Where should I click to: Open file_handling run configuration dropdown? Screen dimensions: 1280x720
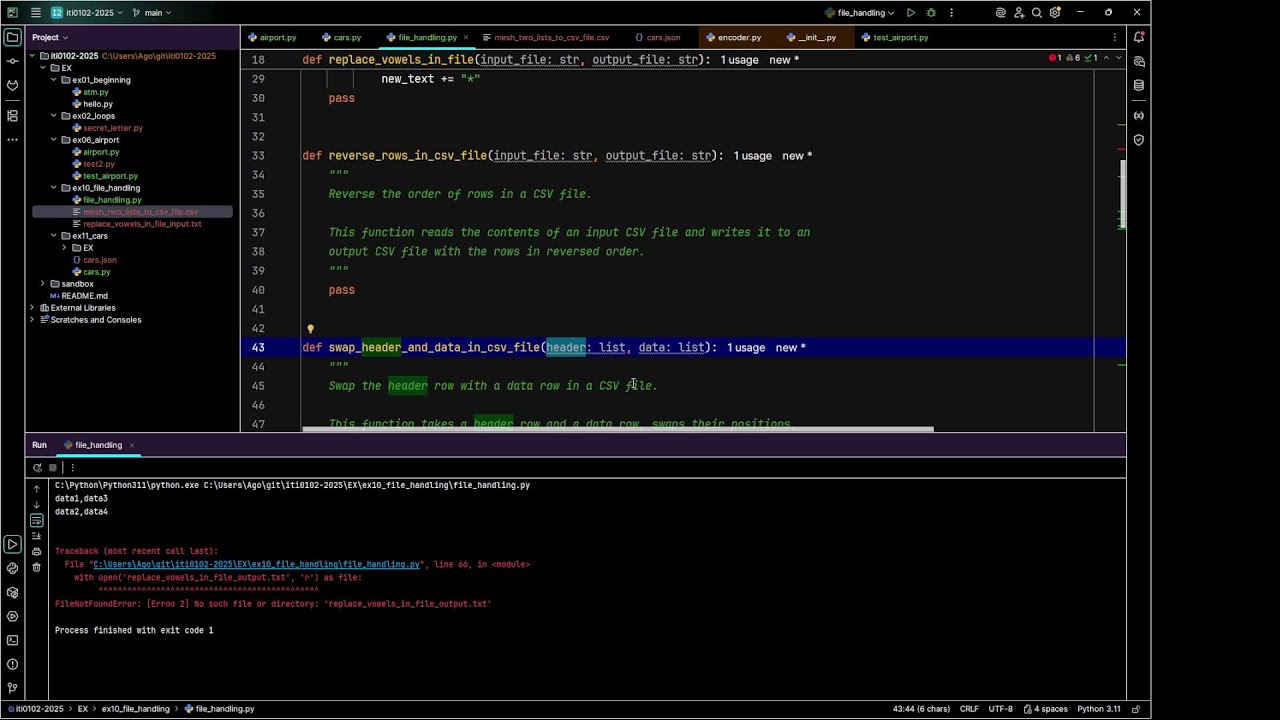[860, 13]
